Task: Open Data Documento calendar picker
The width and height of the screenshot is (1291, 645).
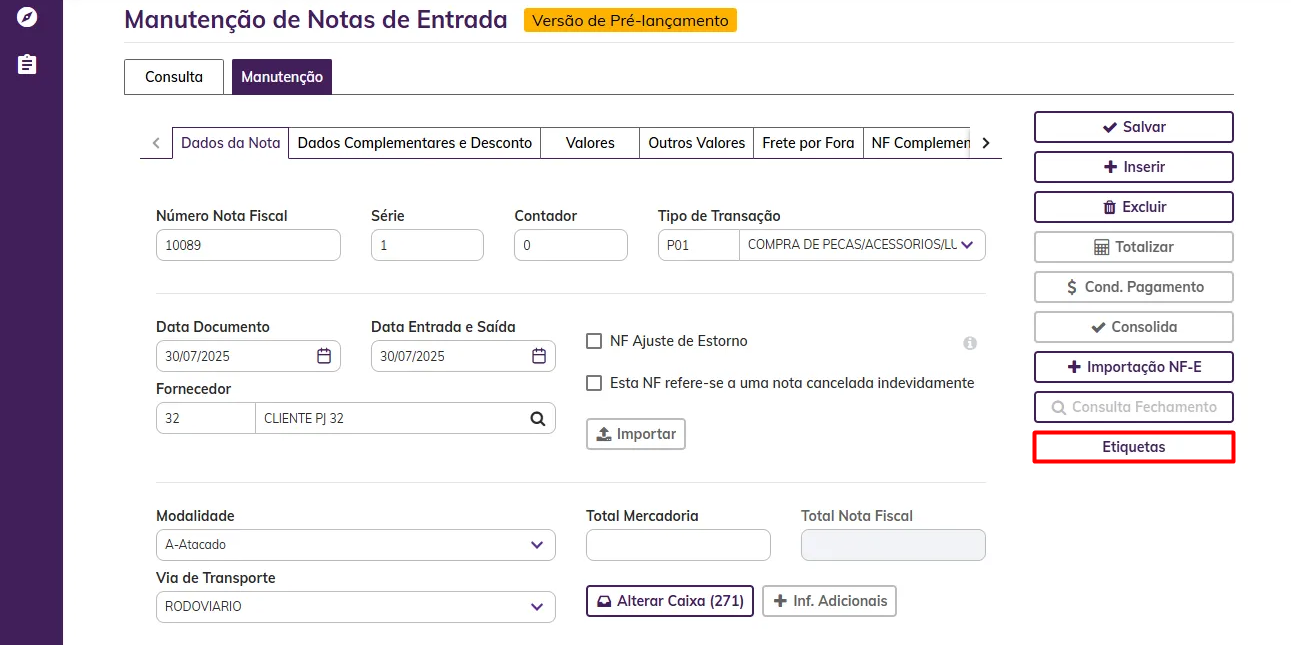Action: [x=324, y=356]
